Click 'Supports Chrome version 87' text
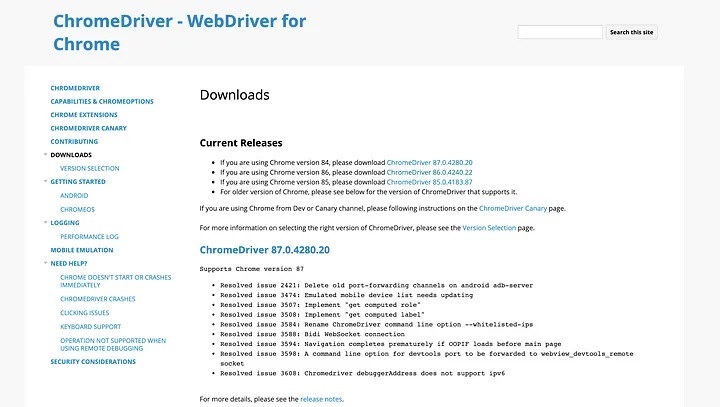Viewport: 720px width, 407px height. 252,269
